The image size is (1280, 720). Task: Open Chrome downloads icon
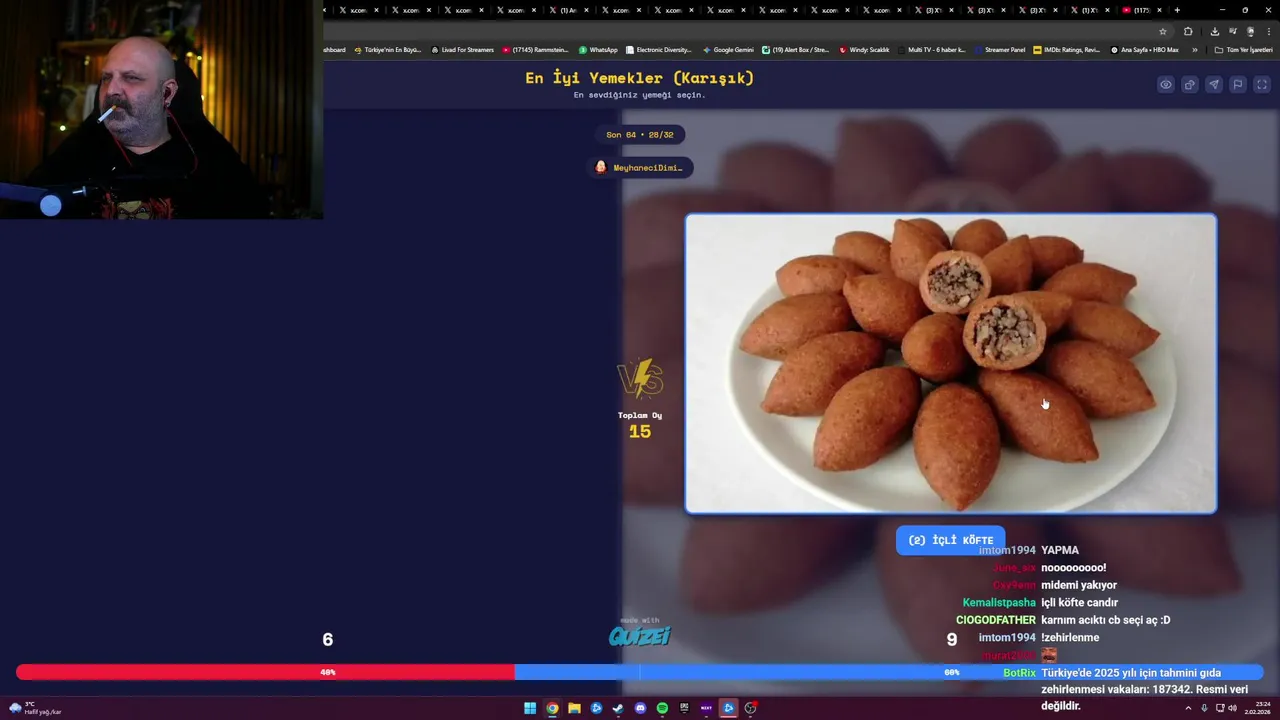click(x=1215, y=31)
